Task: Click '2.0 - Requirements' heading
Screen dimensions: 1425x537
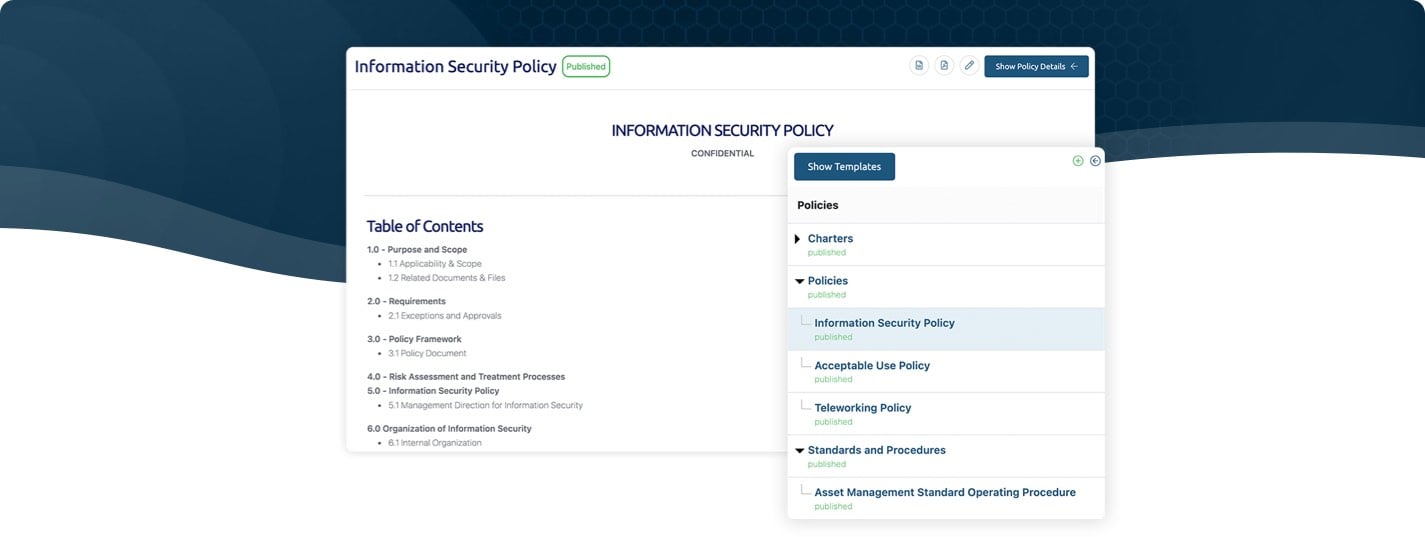Action: [x=406, y=301]
